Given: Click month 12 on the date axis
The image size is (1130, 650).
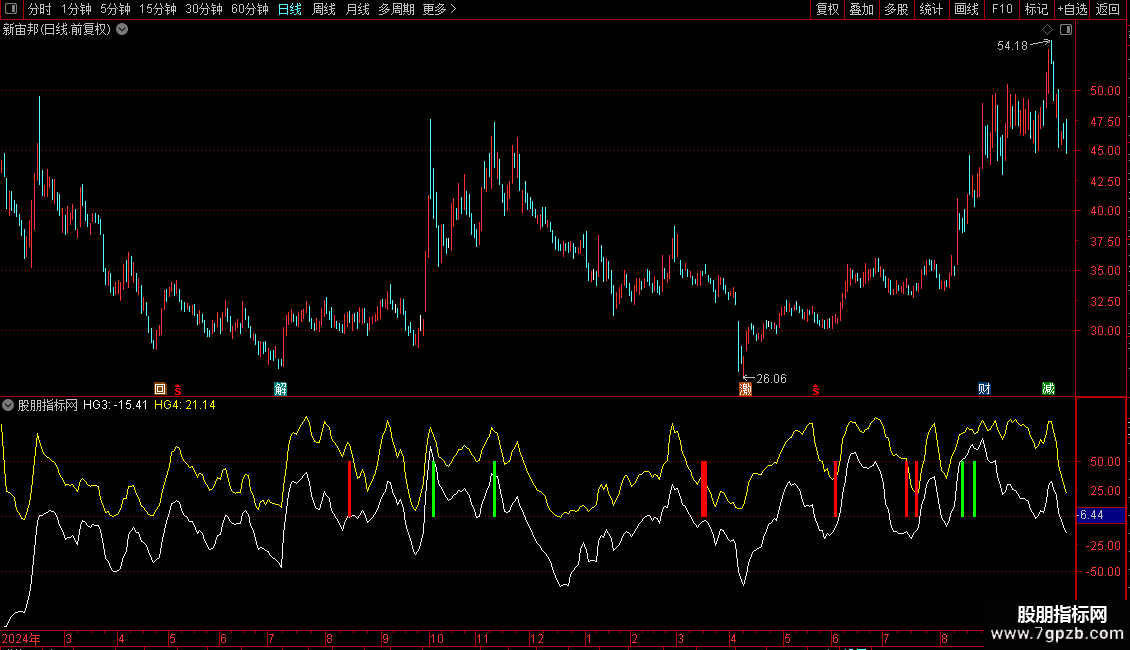Looking at the screenshot, I should (x=537, y=639).
